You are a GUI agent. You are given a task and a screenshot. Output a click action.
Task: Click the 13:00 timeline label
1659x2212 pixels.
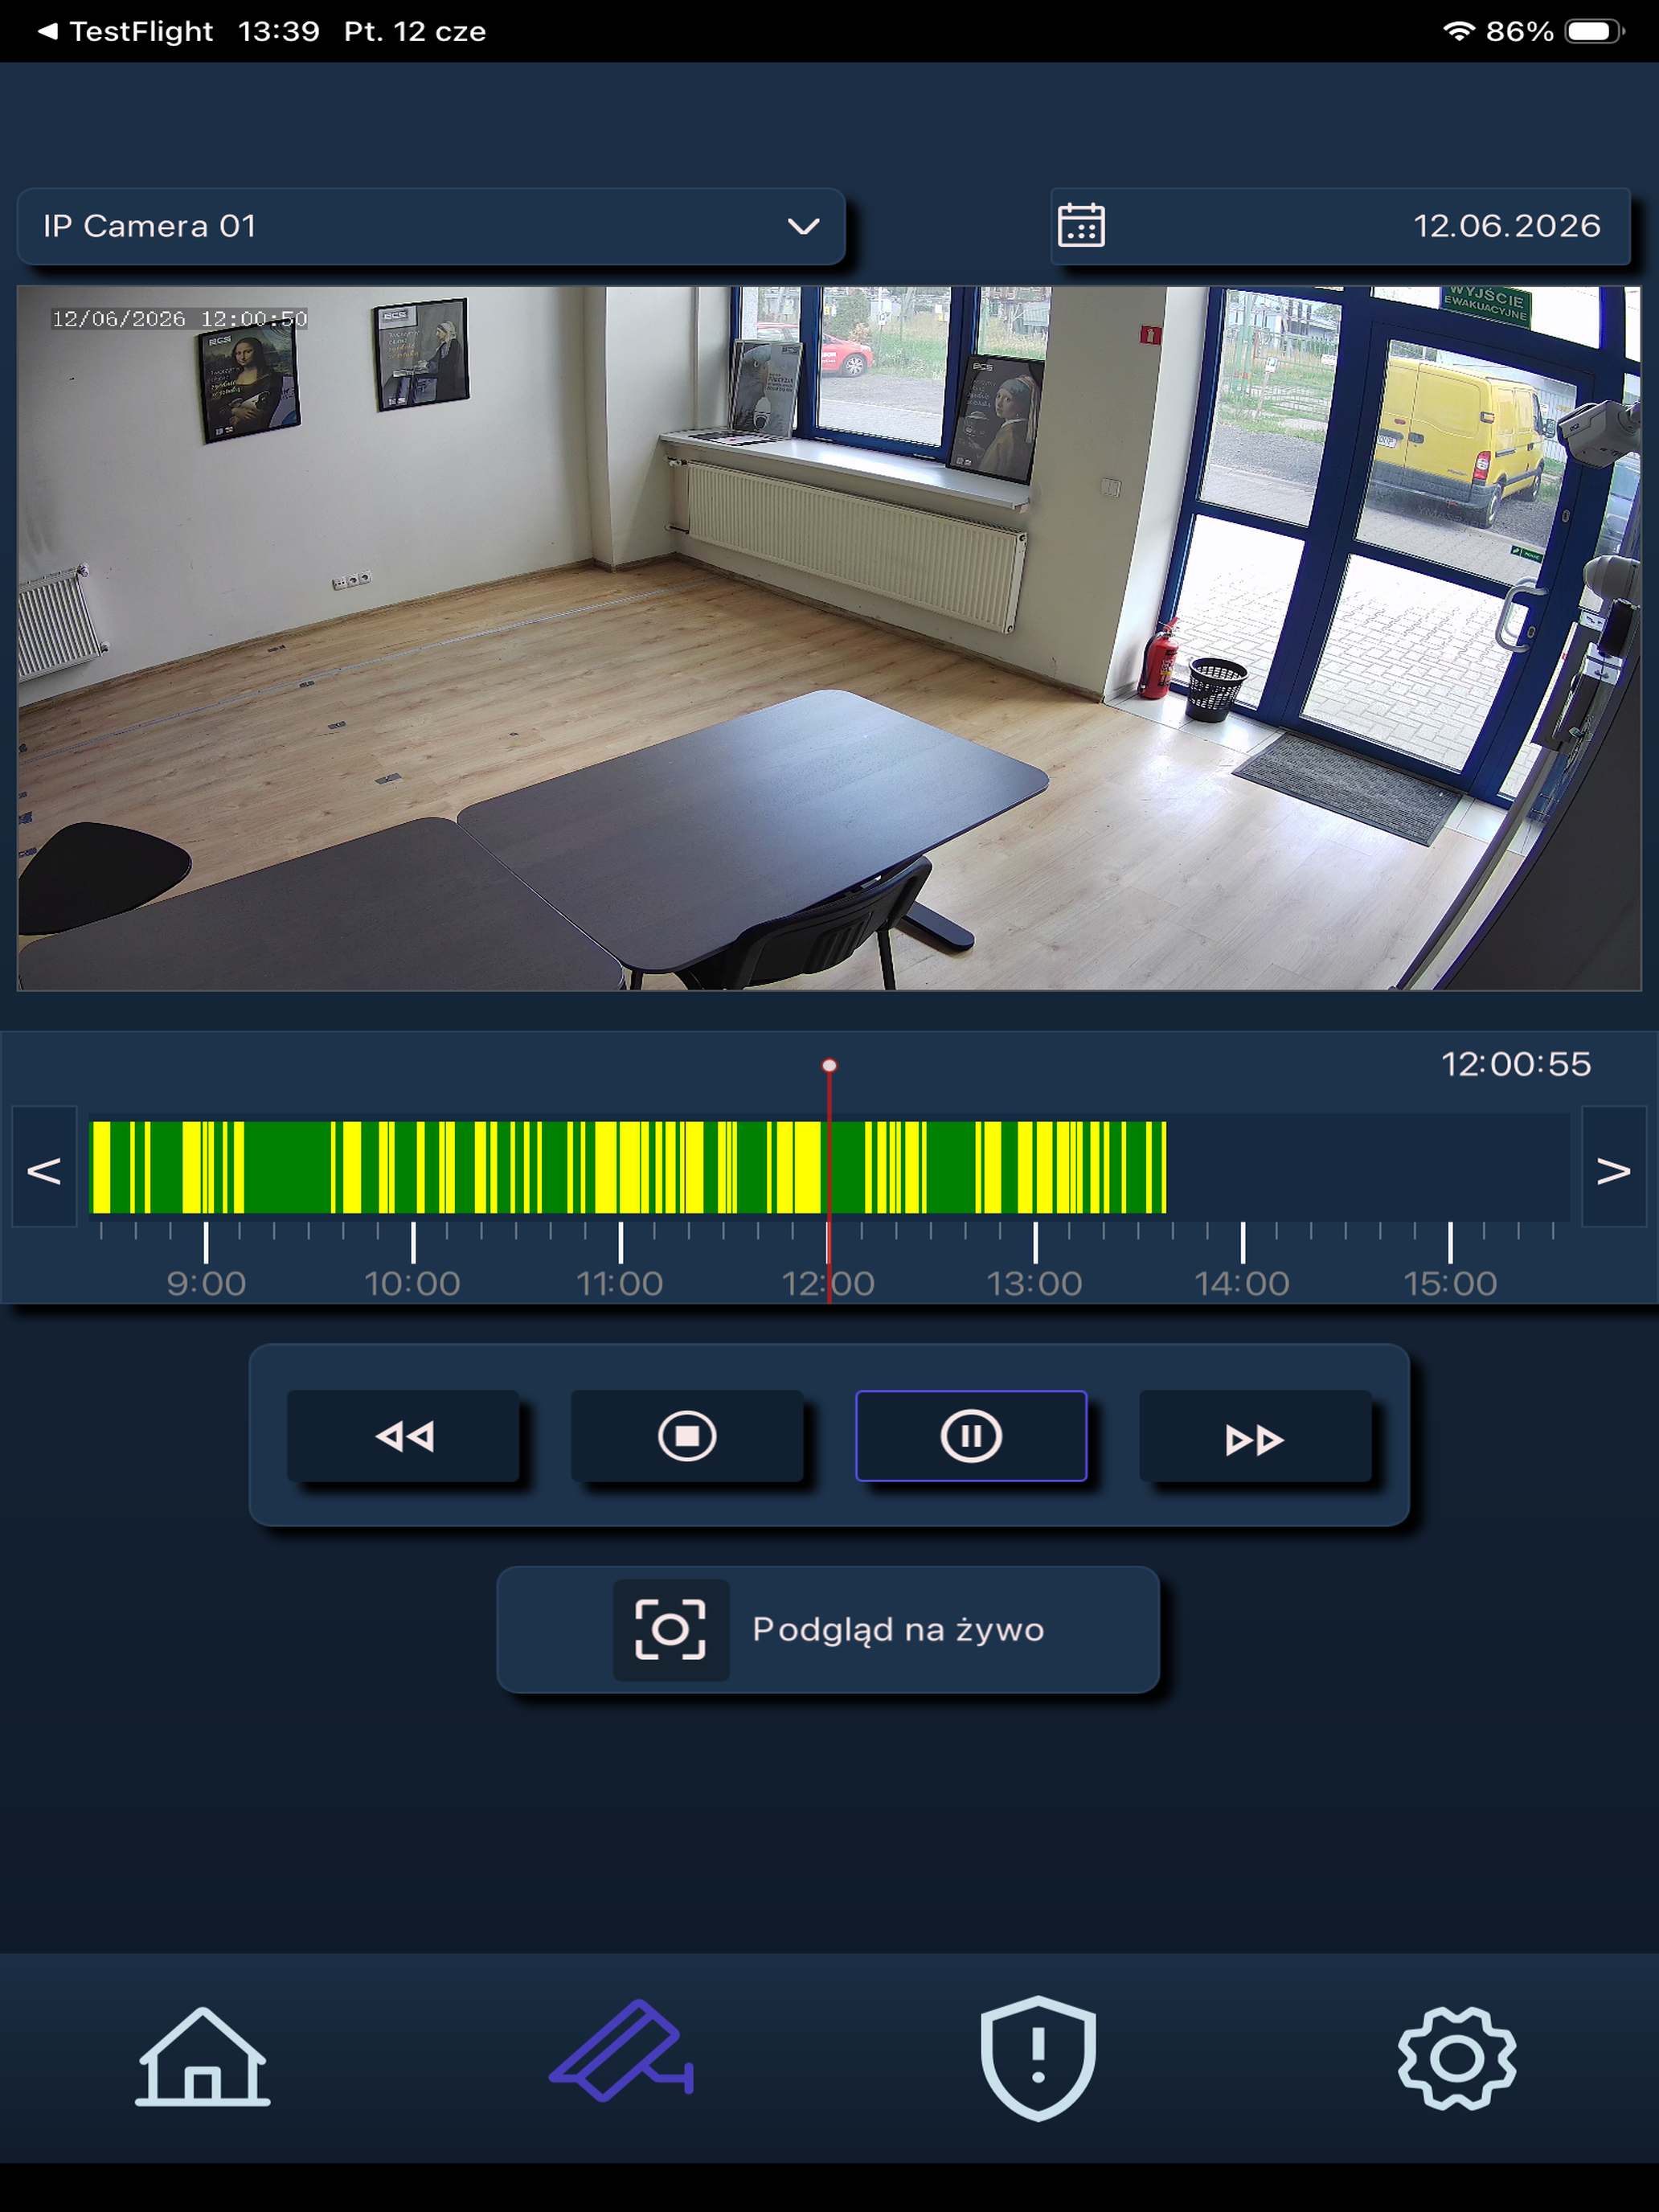(x=1035, y=1283)
